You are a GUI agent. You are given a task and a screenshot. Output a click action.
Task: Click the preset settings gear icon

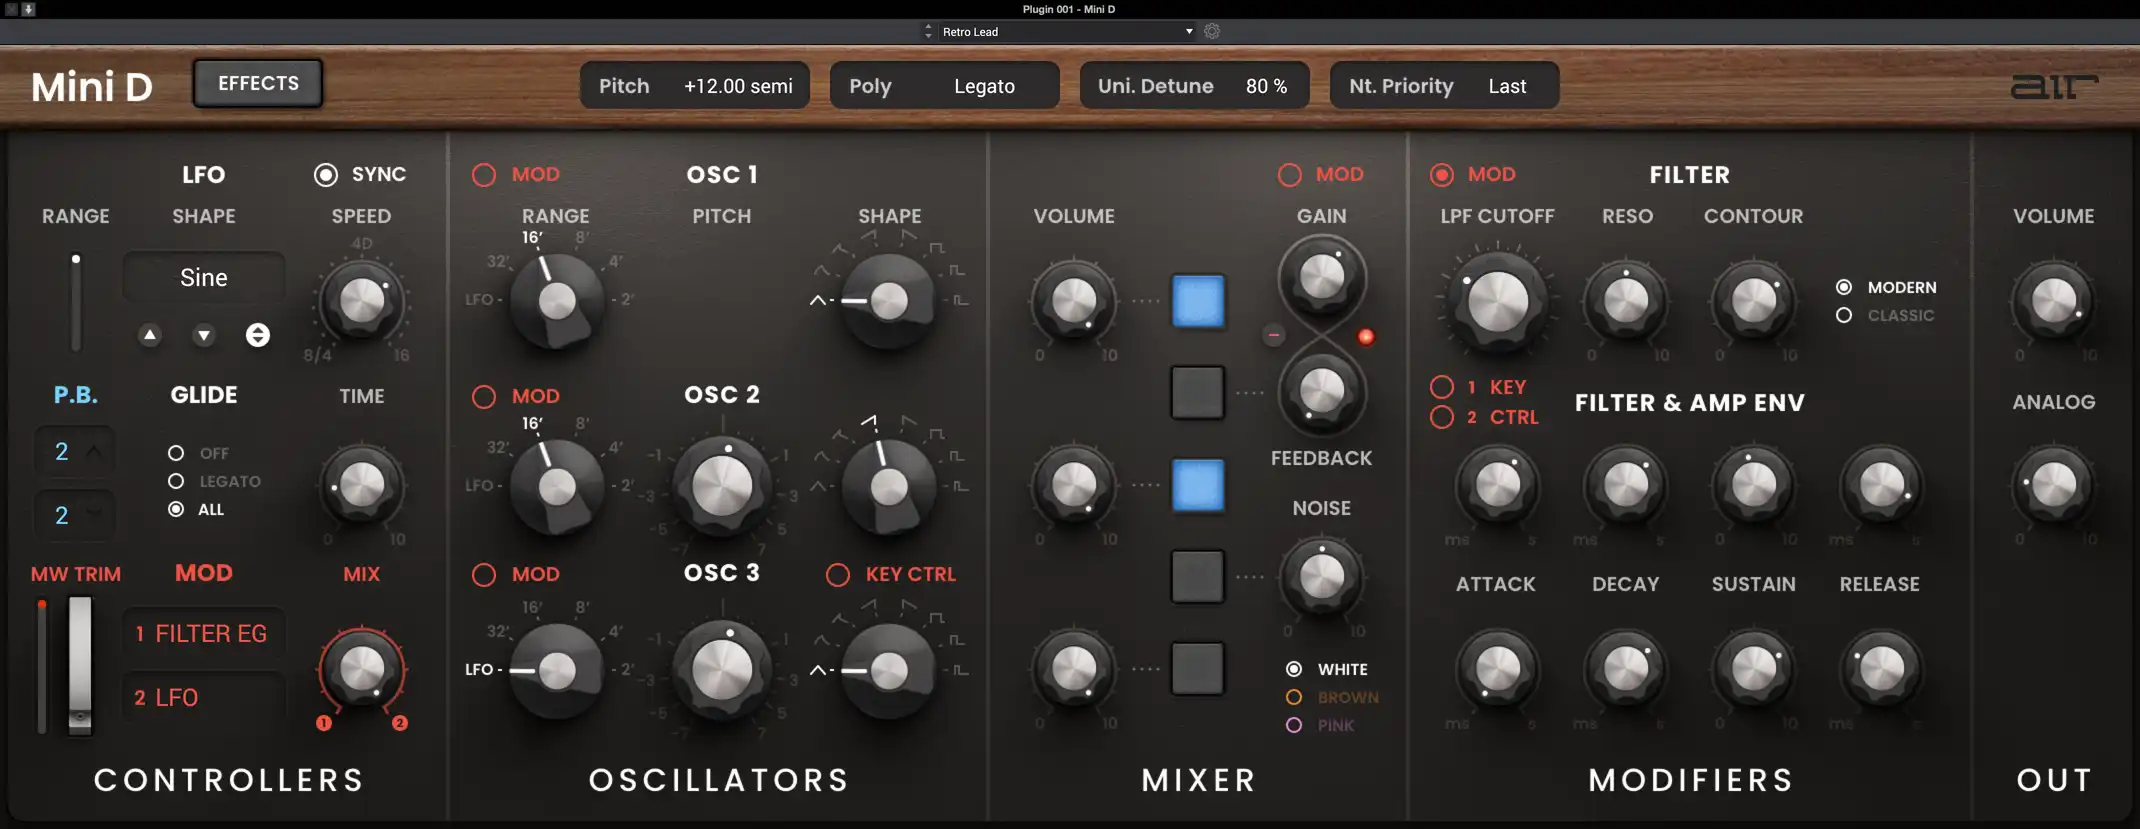click(x=1212, y=31)
